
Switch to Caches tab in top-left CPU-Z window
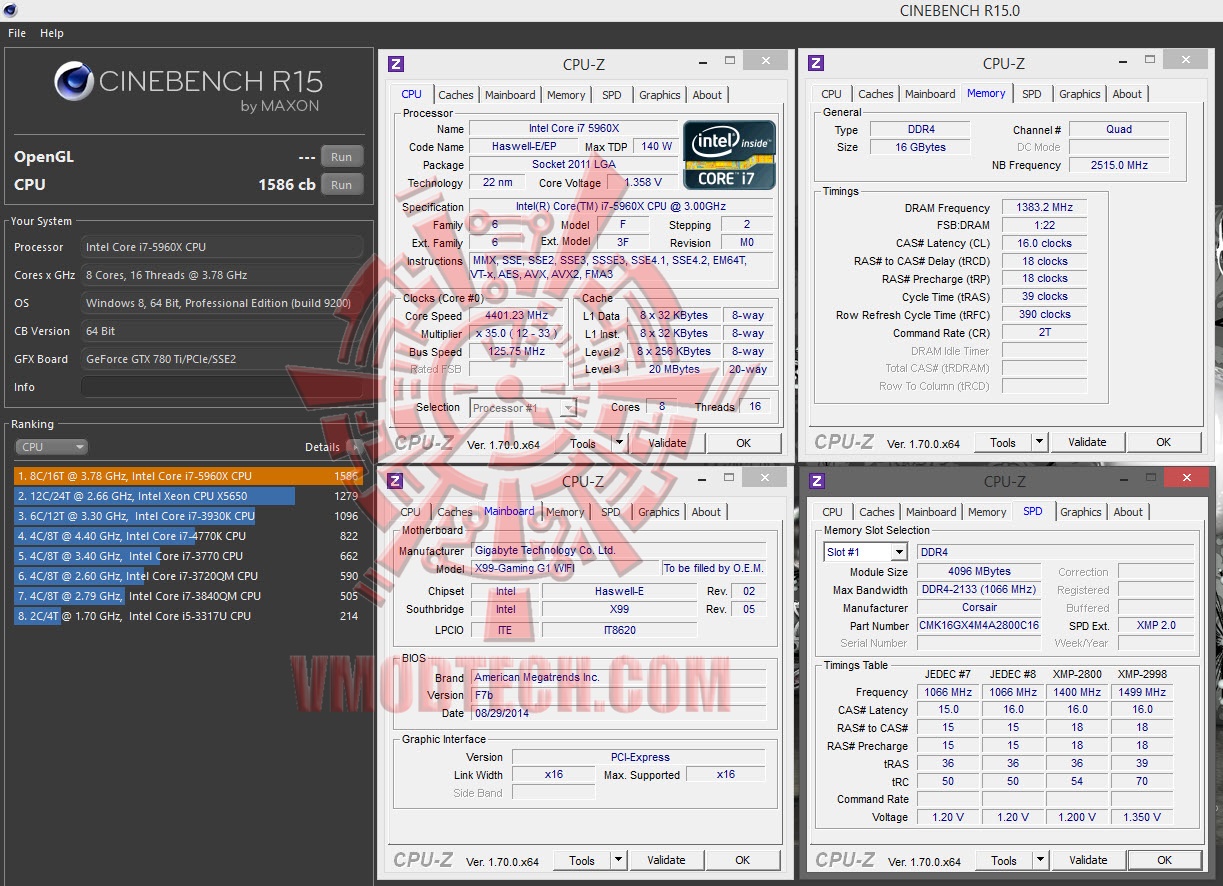[456, 95]
